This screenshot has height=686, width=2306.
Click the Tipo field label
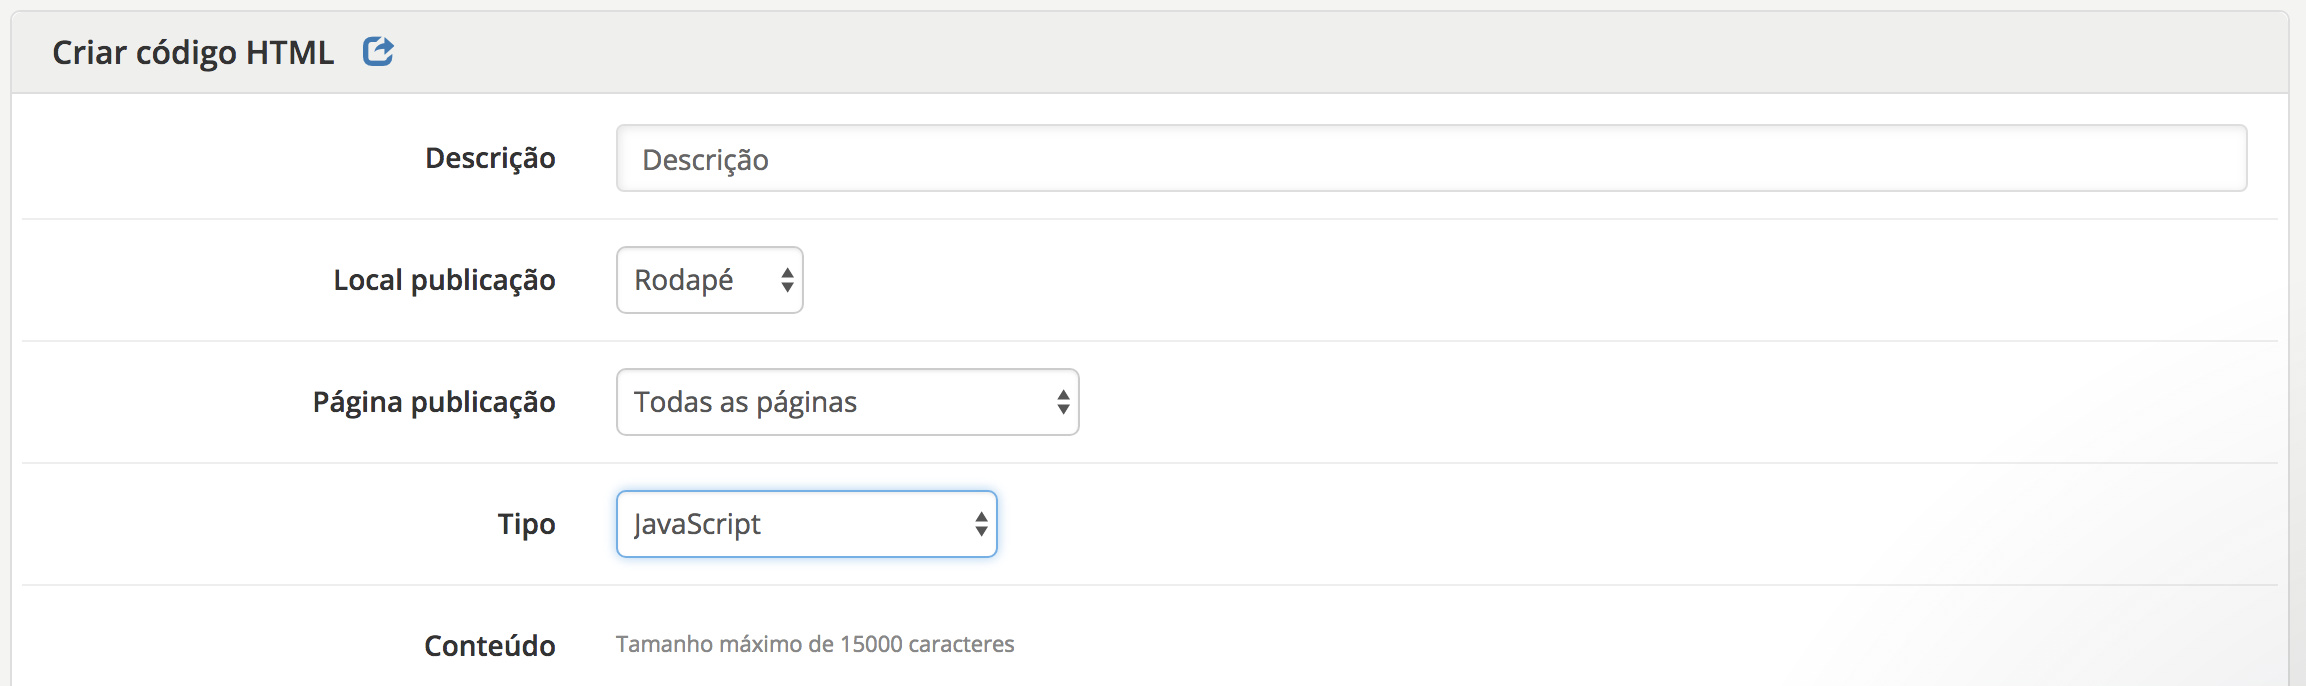526,524
